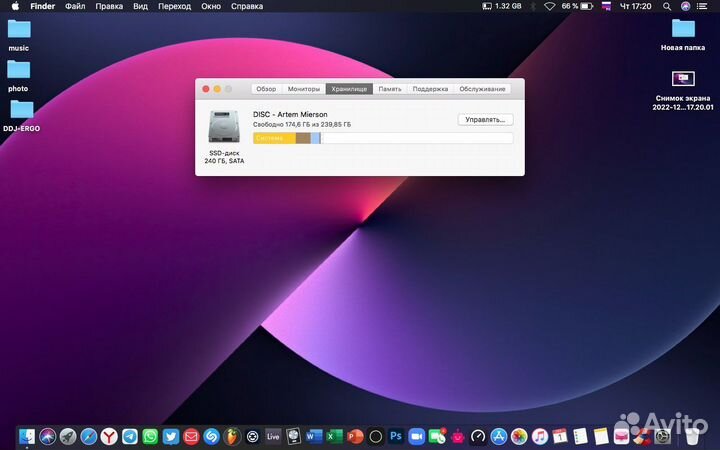This screenshot has width=720, height=450.
Task: Launch Photos app from the dock
Action: tap(519, 436)
